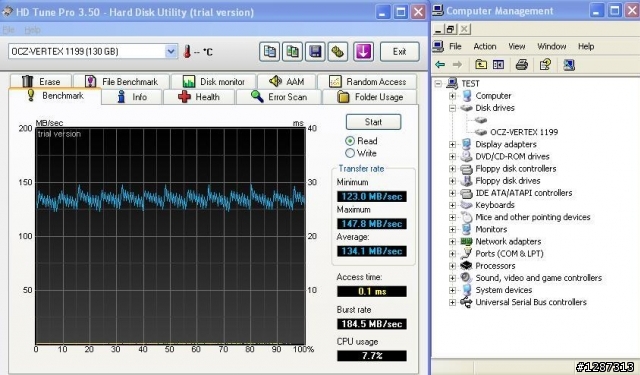Select the Benchmark tab
Viewport: 640px width, 375px height.
click(55, 96)
